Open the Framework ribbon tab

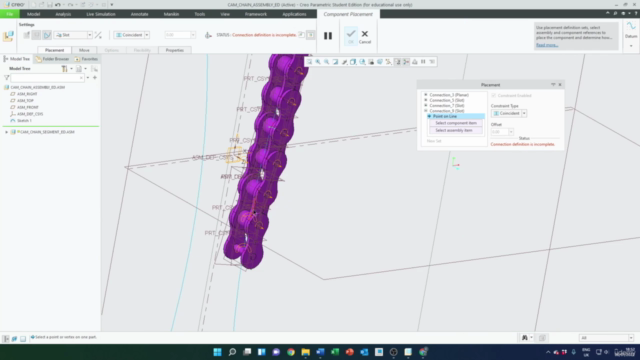(x=256, y=14)
